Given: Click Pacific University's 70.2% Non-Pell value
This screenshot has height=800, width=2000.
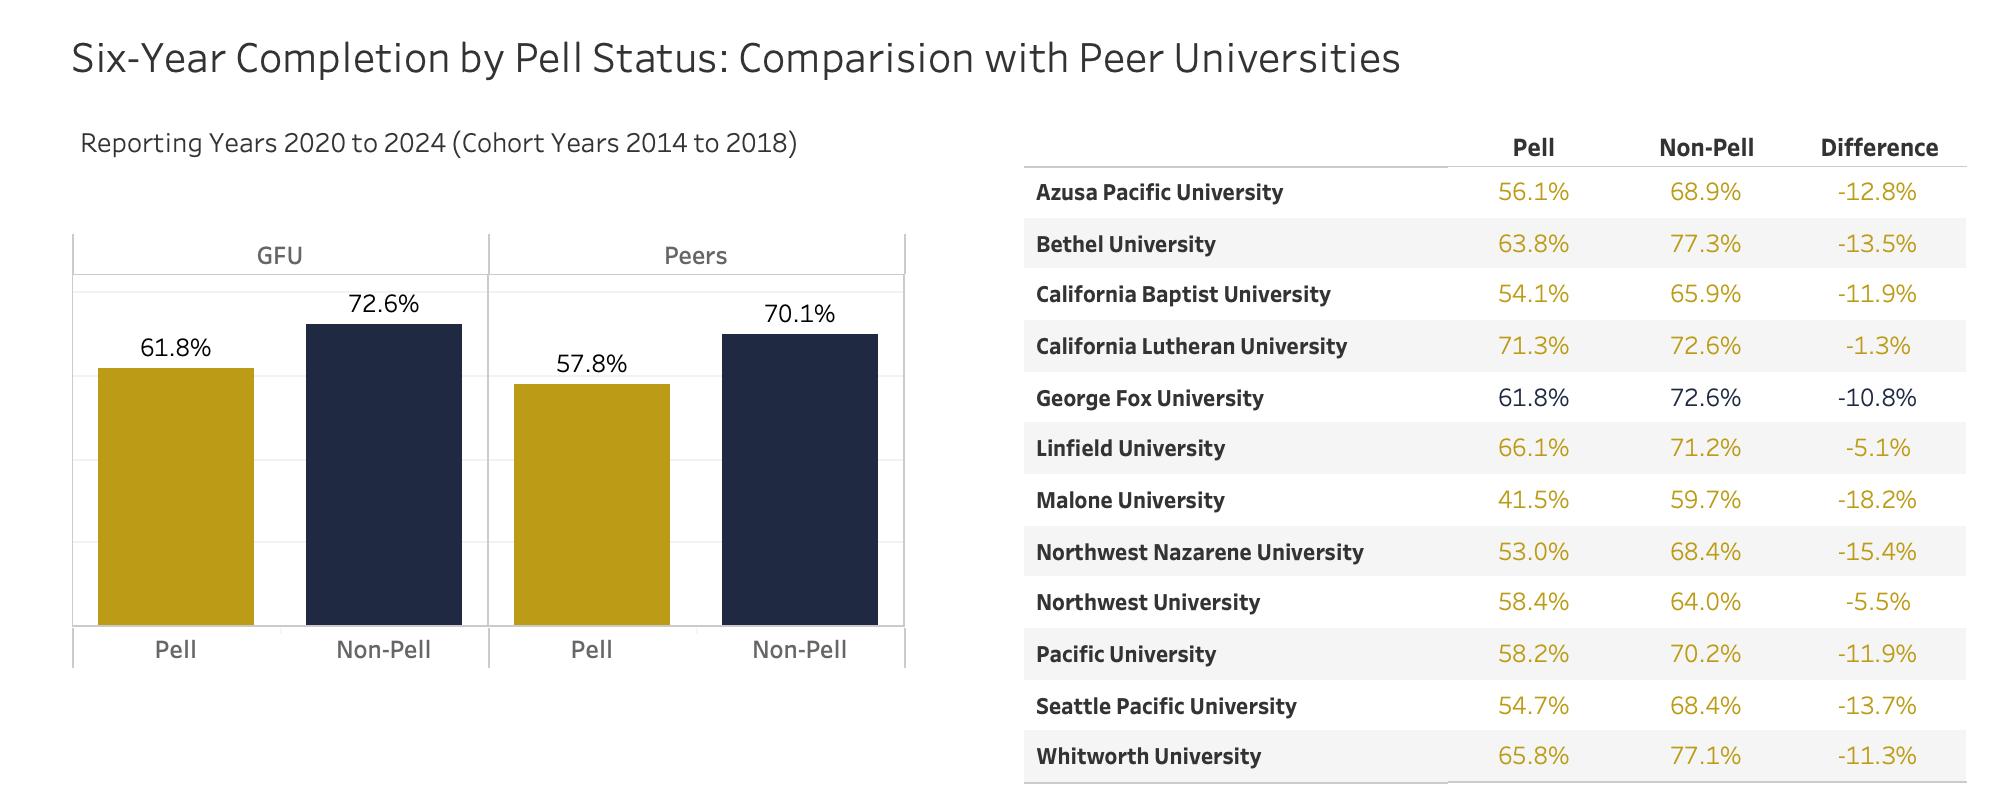Looking at the screenshot, I should pos(1705,654).
